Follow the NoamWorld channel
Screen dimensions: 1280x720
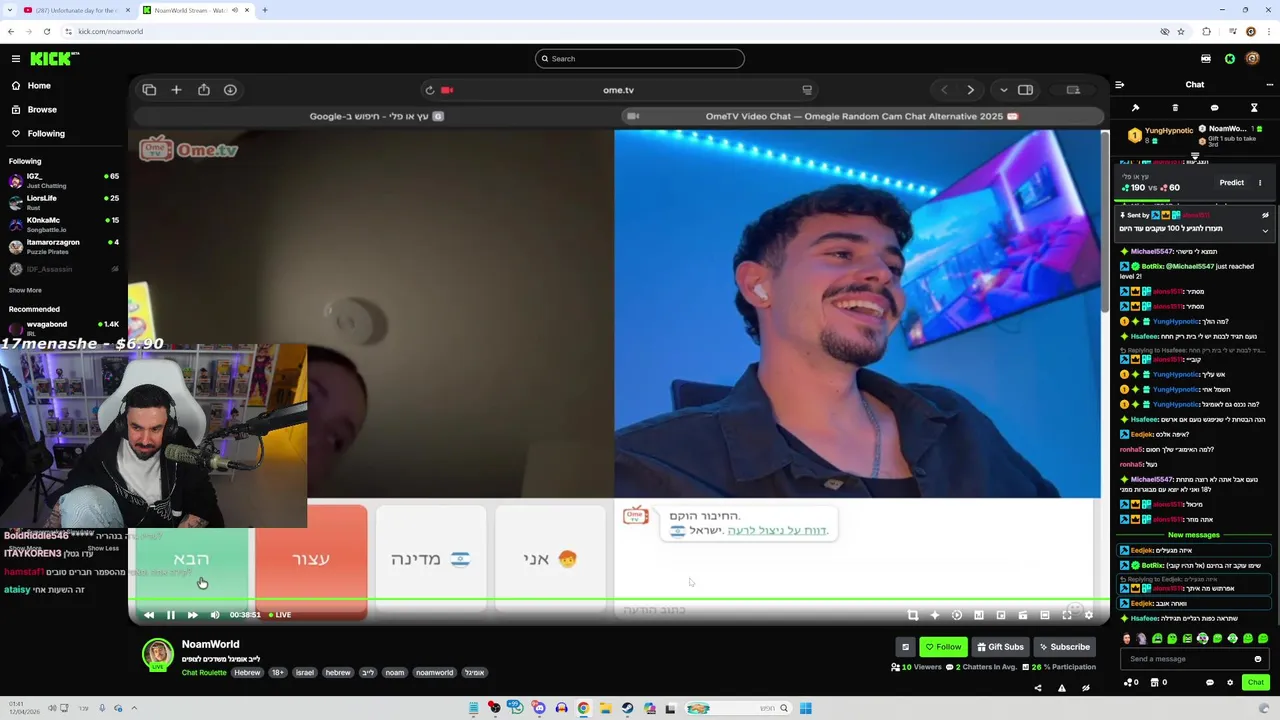click(943, 647)
